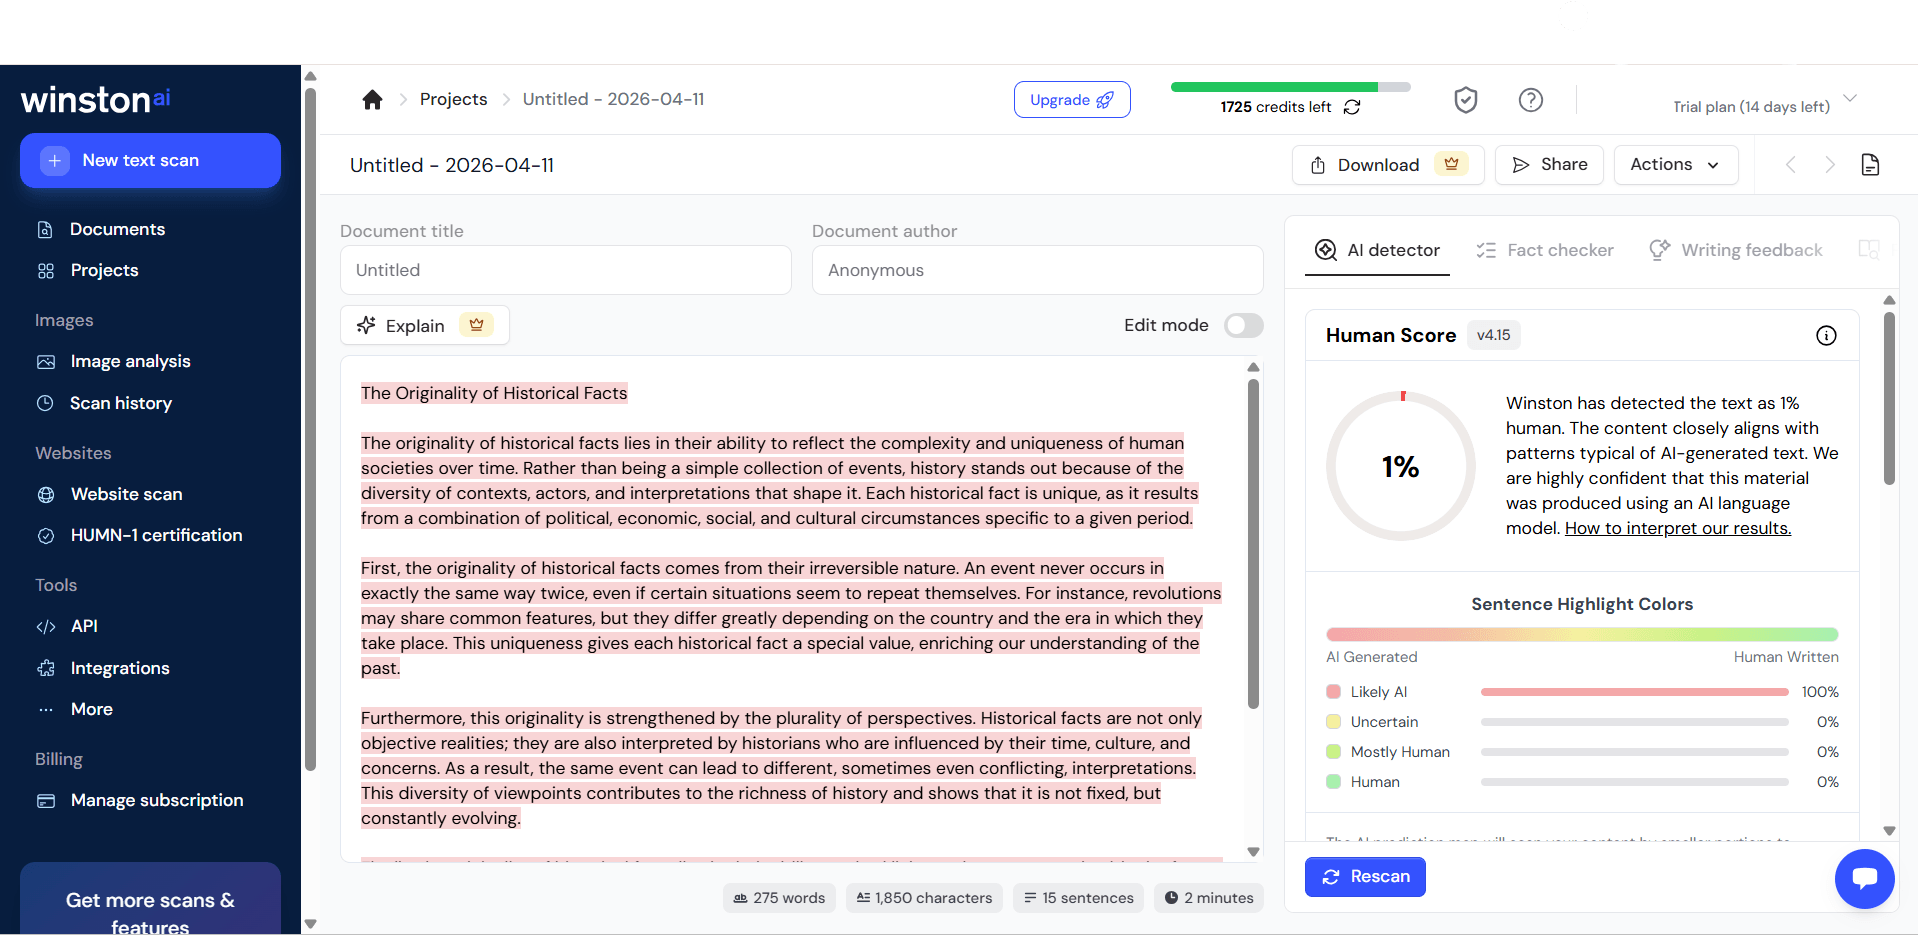1918x935 pixels.
Task: Go to next document arrow
Action: click(x=1830, y=165)
